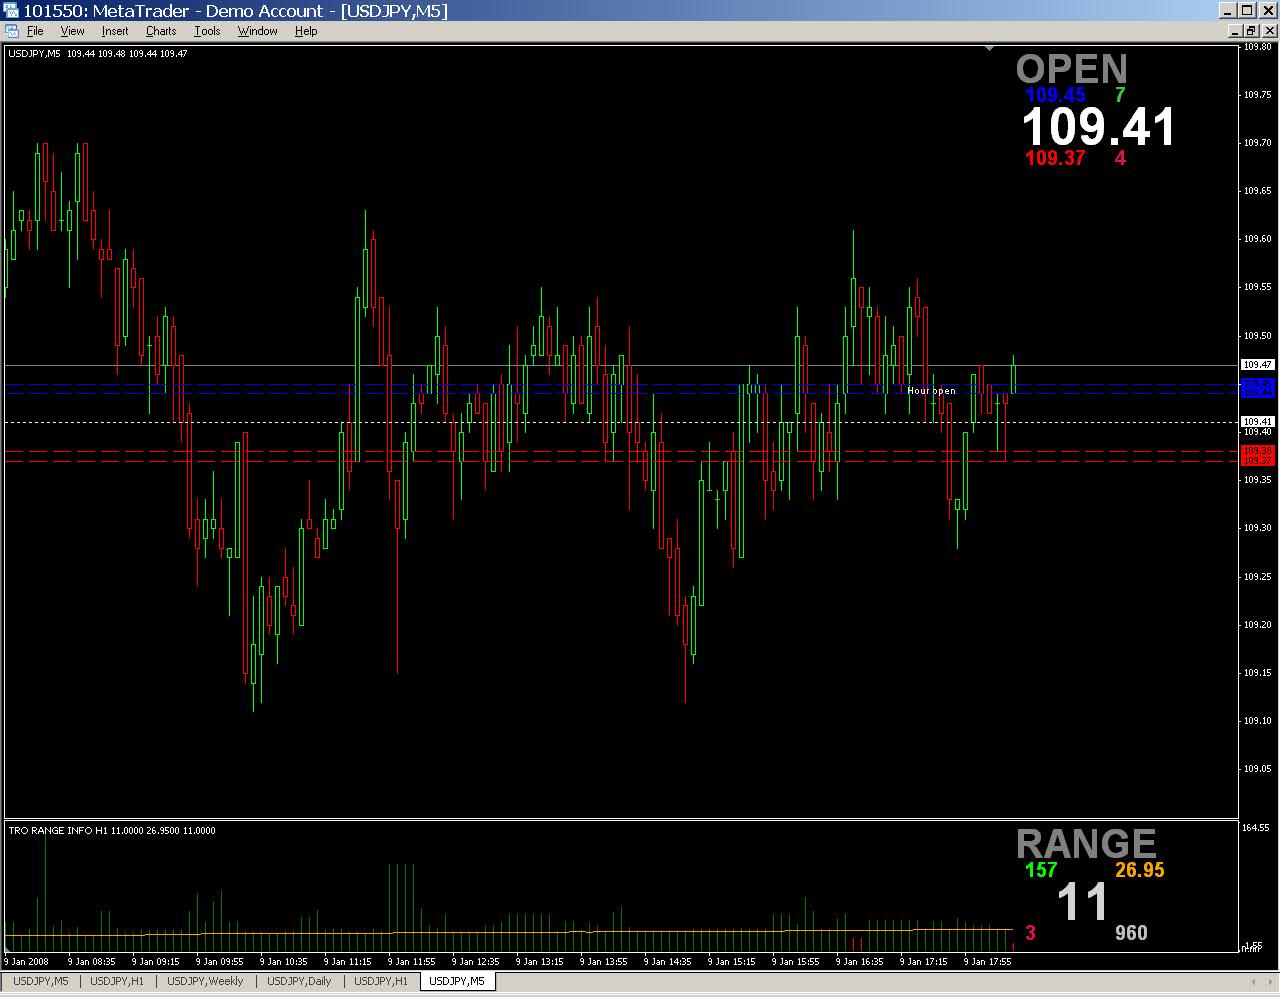Viewport: 1280px width, 997px height.
Task: Click the '9 Jan 2008' label on the time axis
Action: tap(26, 962)
